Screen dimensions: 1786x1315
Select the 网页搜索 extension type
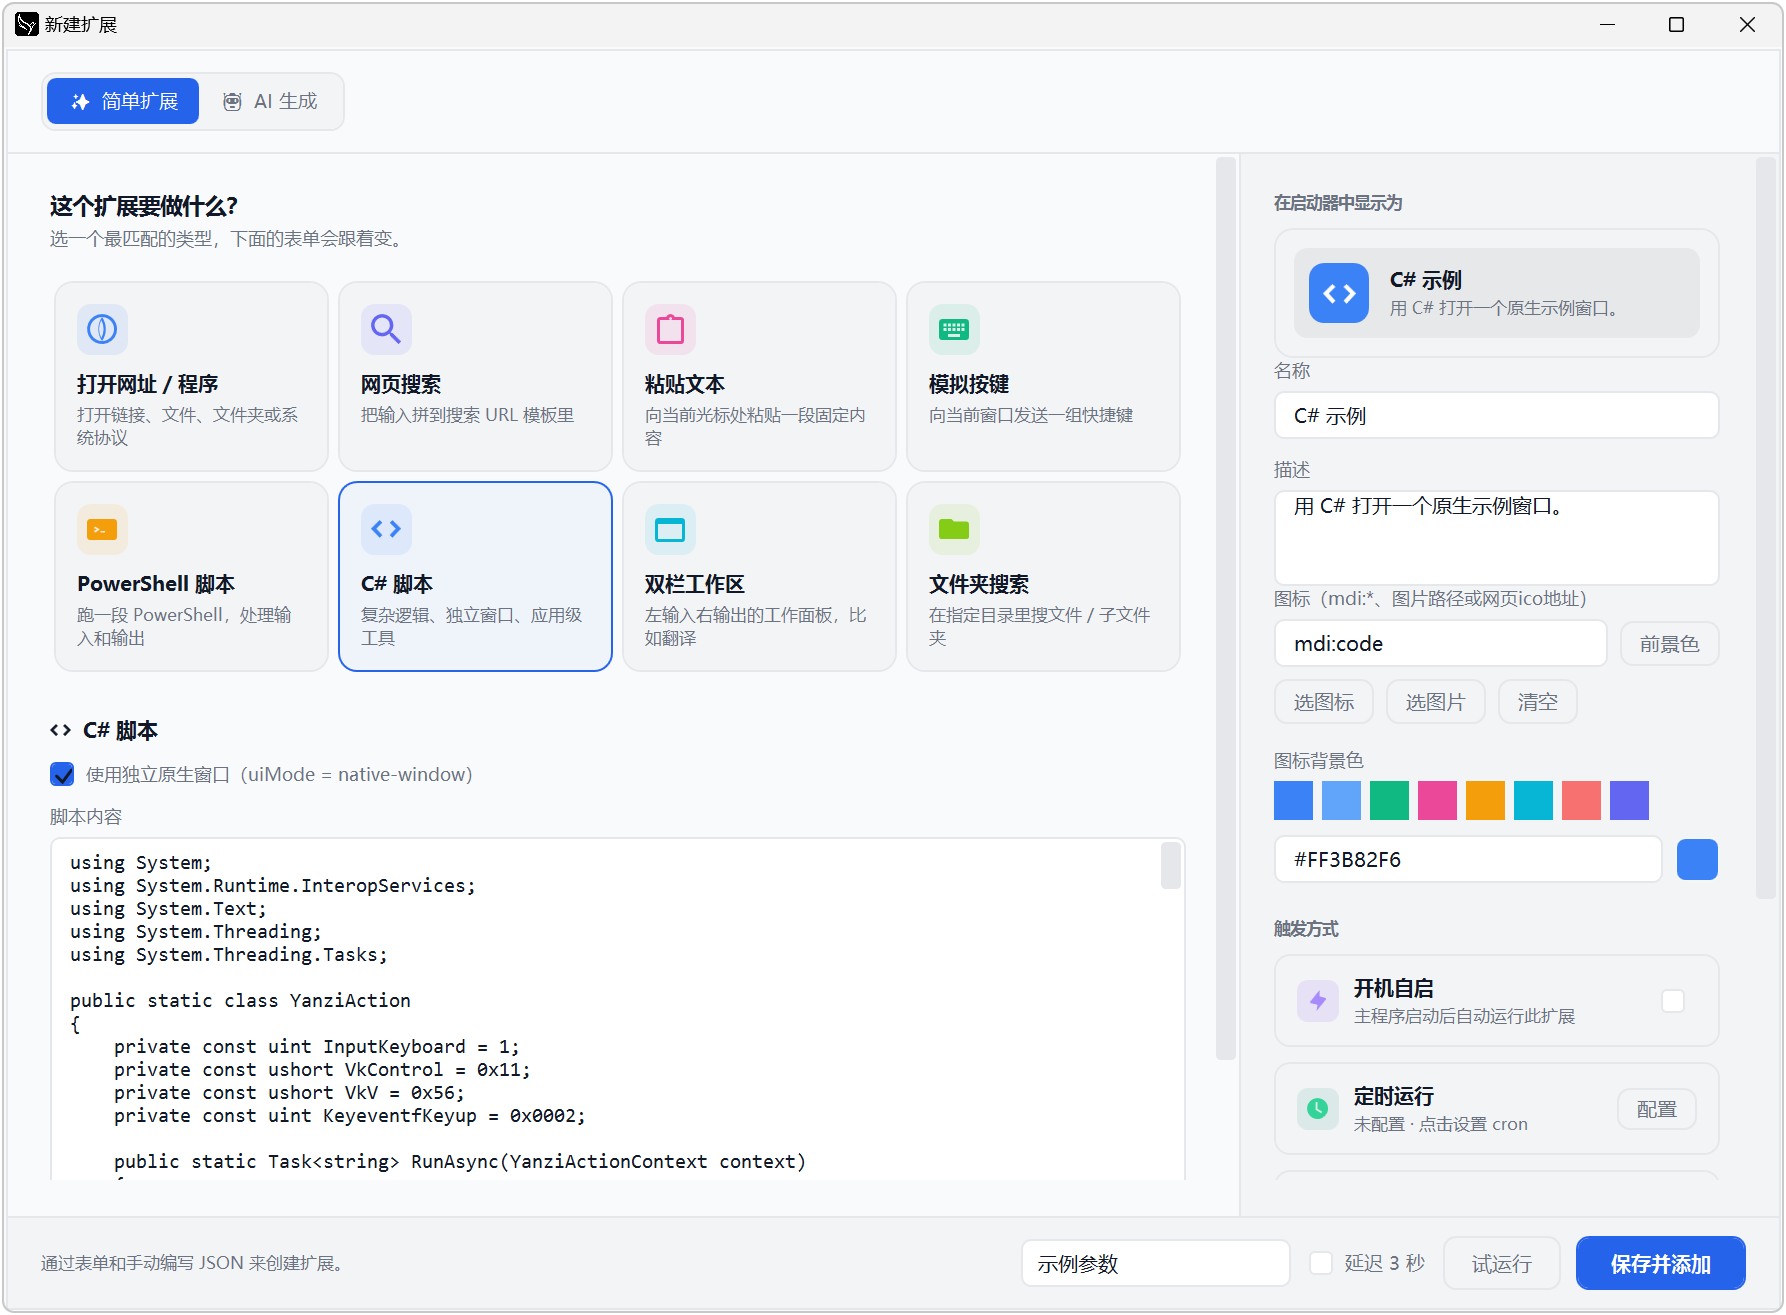tap(475, 376)
